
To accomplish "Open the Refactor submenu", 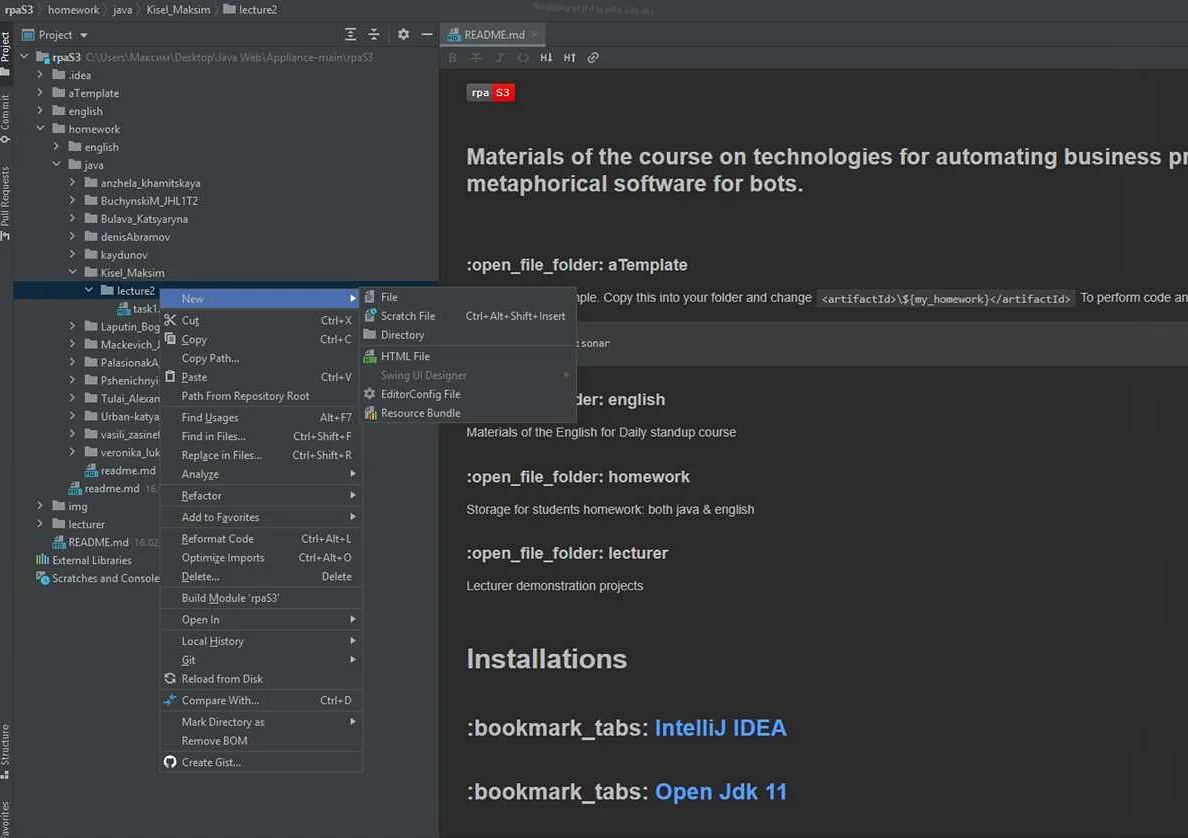I will tap(261, 496).
